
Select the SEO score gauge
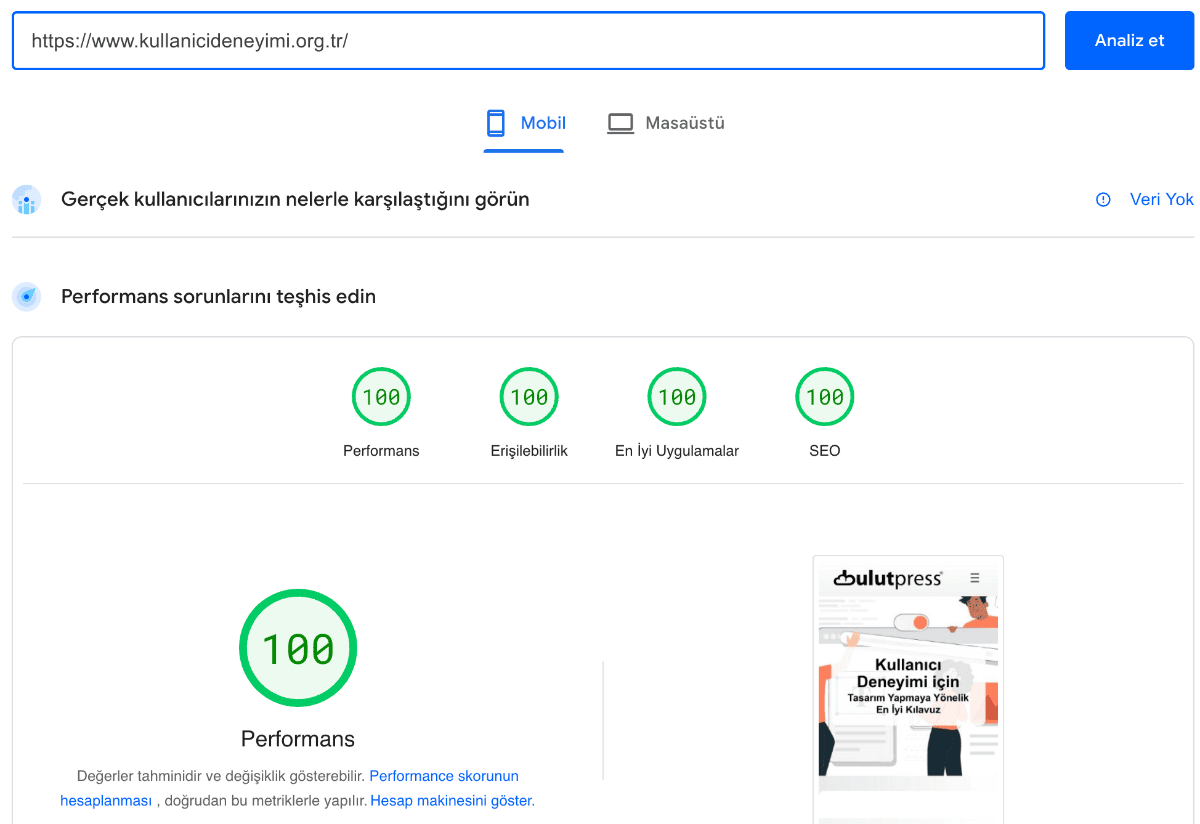pyautogui.click(x=825, y=397)
